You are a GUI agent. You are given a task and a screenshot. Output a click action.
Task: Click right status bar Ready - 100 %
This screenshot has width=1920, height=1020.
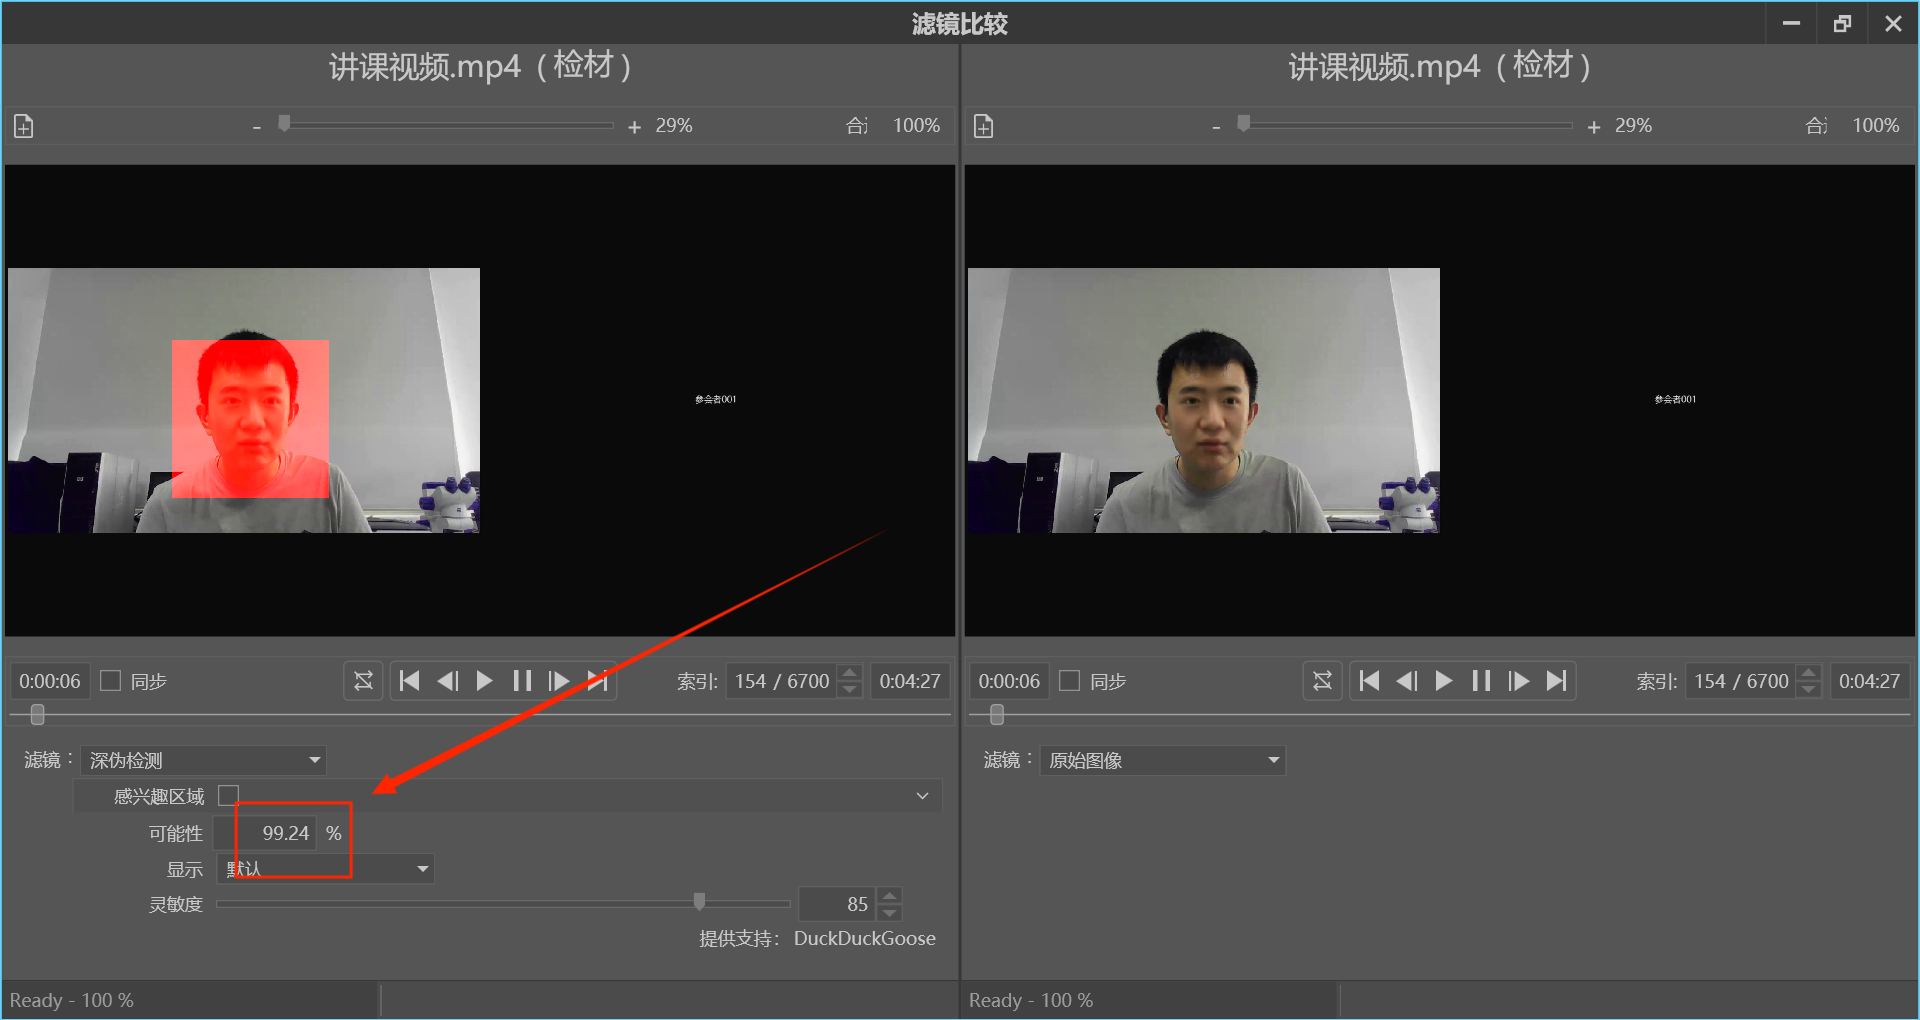coord(1031,1000)
